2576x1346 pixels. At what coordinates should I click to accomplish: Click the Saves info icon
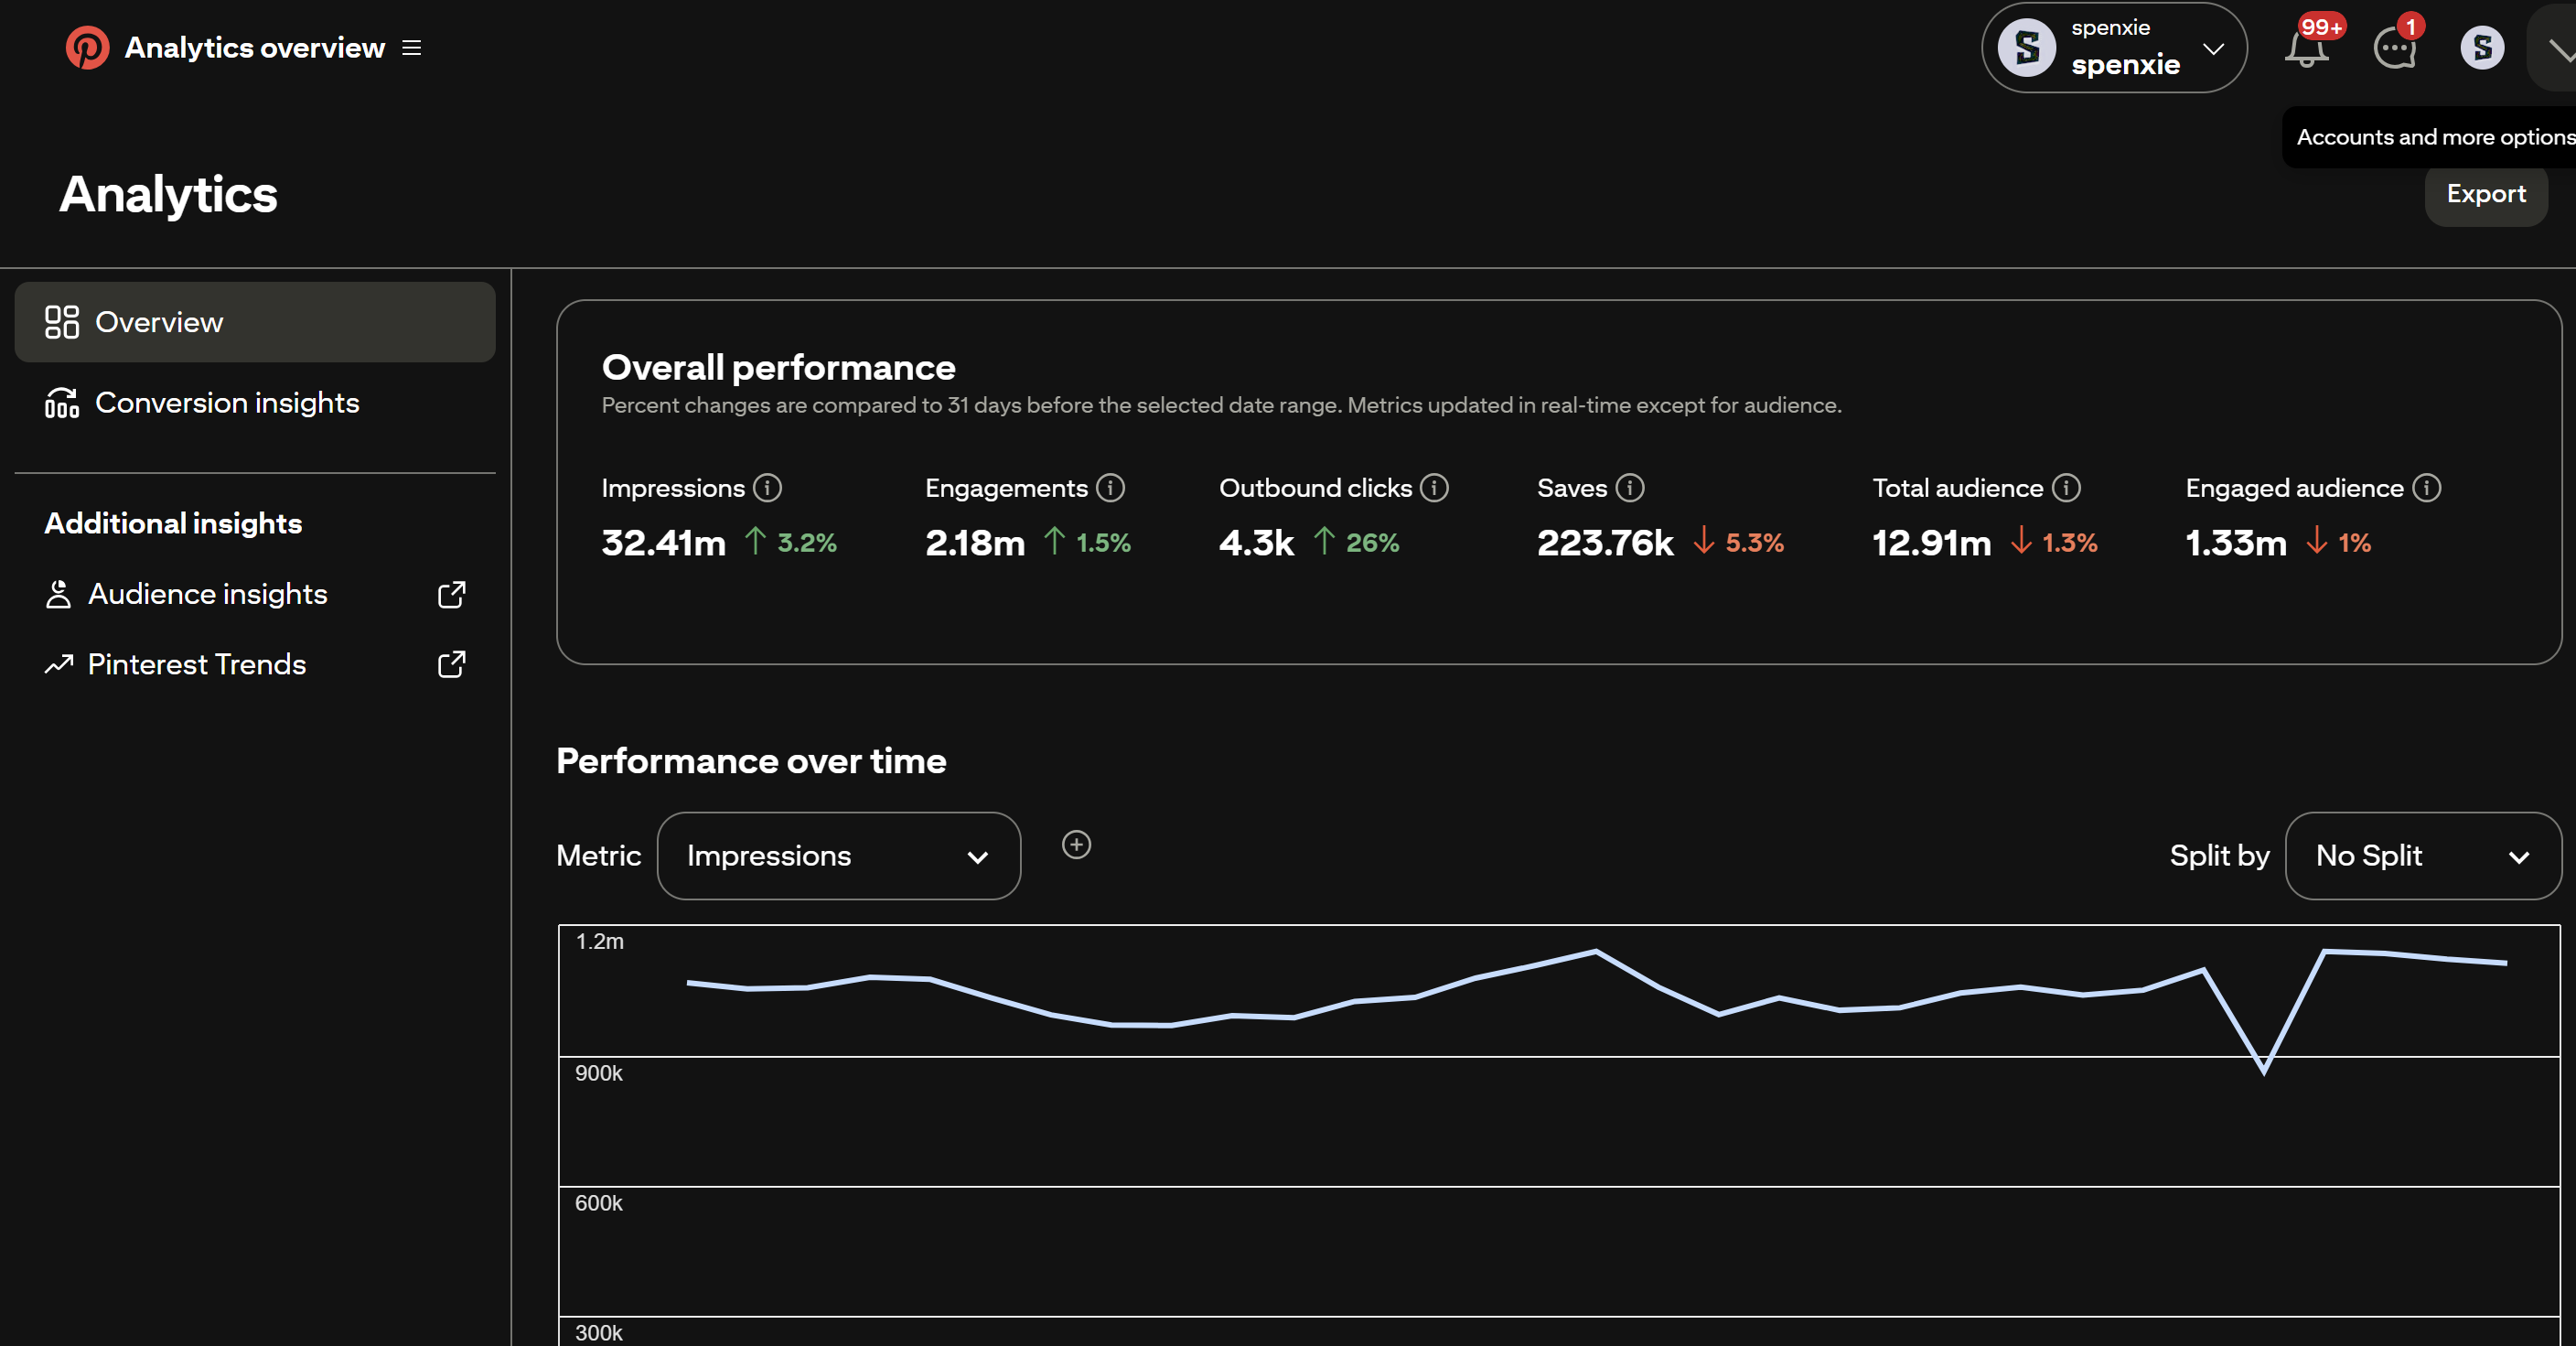pos(1630,488)
